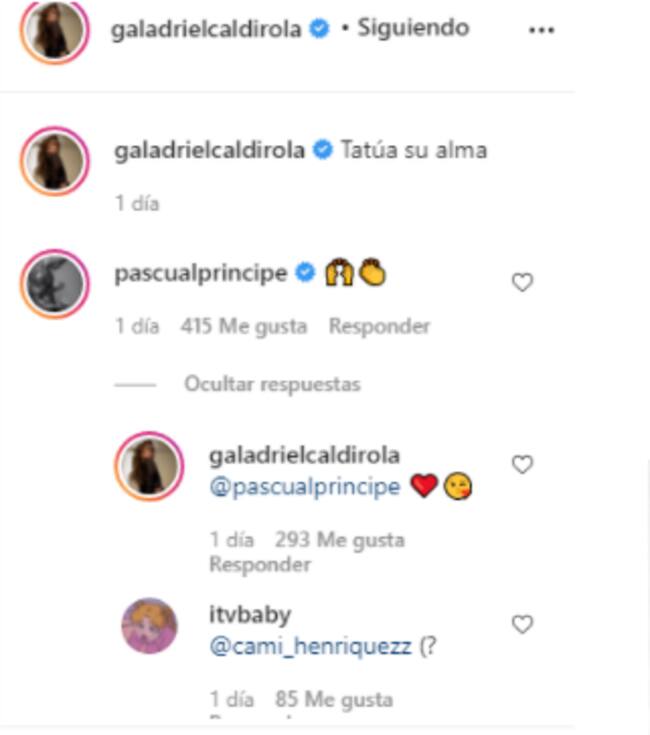Open the itvbaby username link
Screen dimensions: 650x735
[x=250, y=615]
